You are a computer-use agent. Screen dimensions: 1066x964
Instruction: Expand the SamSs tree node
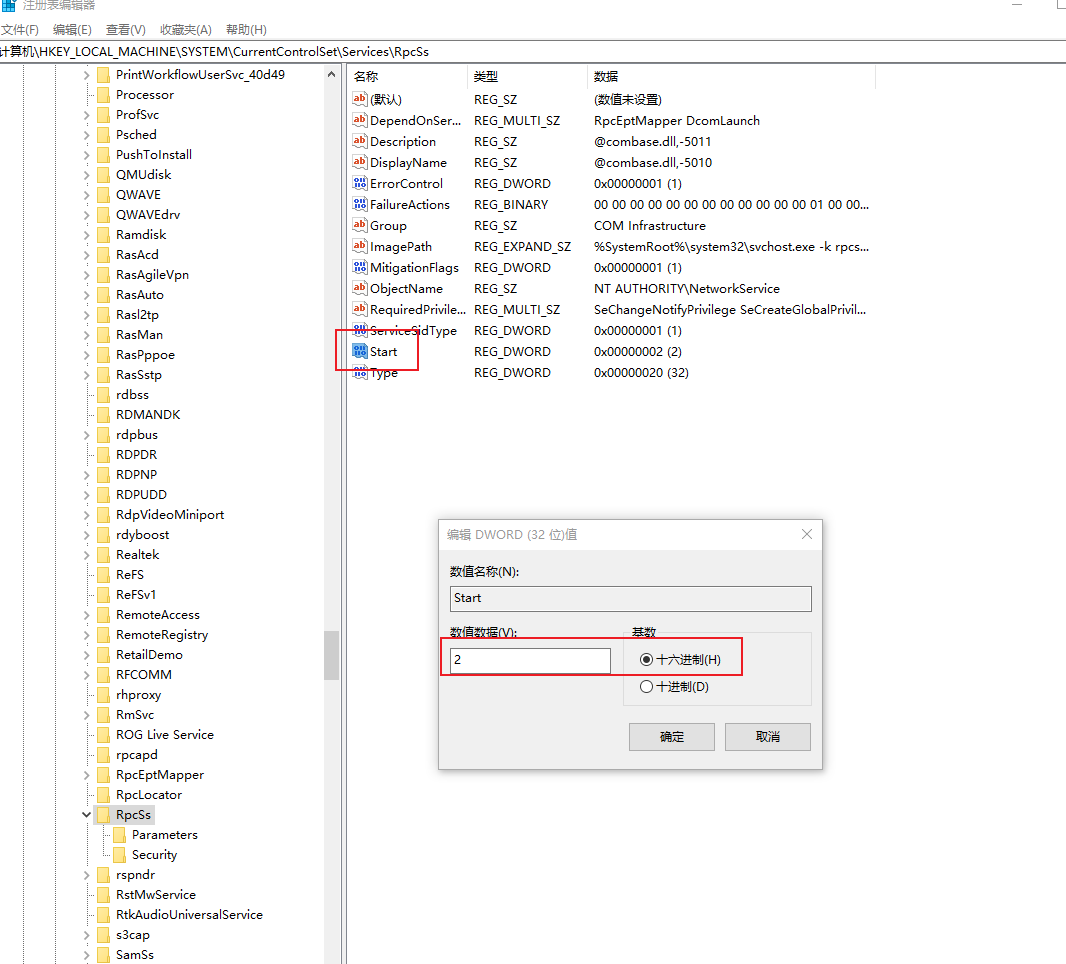pyautogui.click(x=87, y=955)
